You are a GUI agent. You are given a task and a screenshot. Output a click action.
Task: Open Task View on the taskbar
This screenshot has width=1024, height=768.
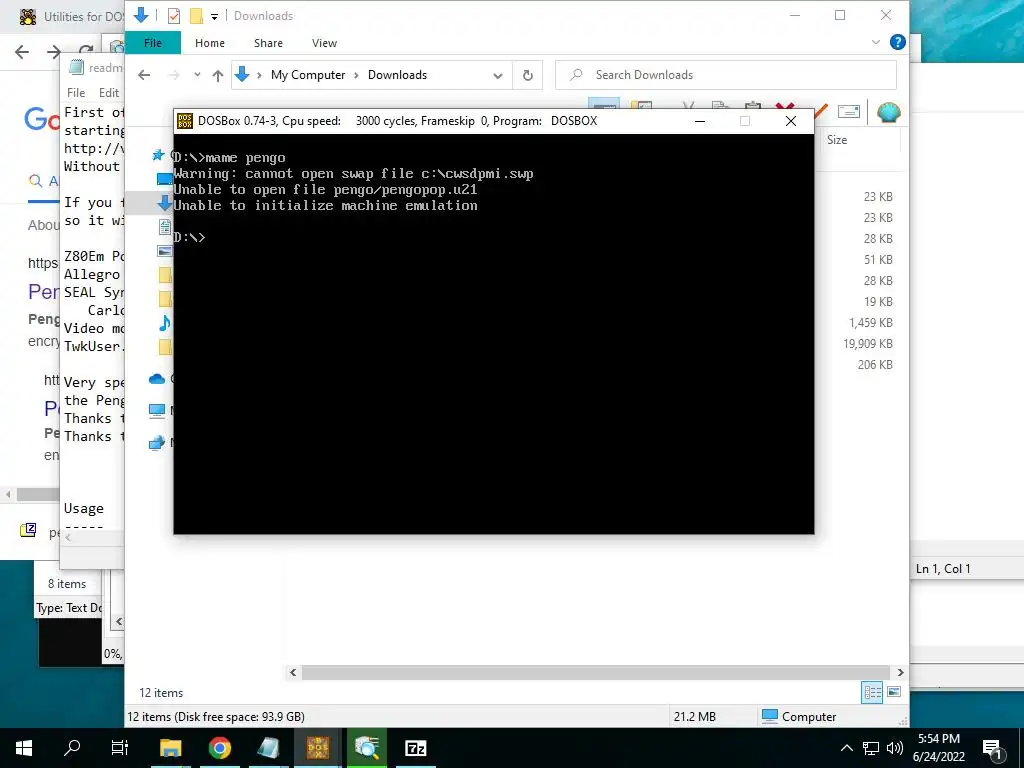tap(120, 748)
